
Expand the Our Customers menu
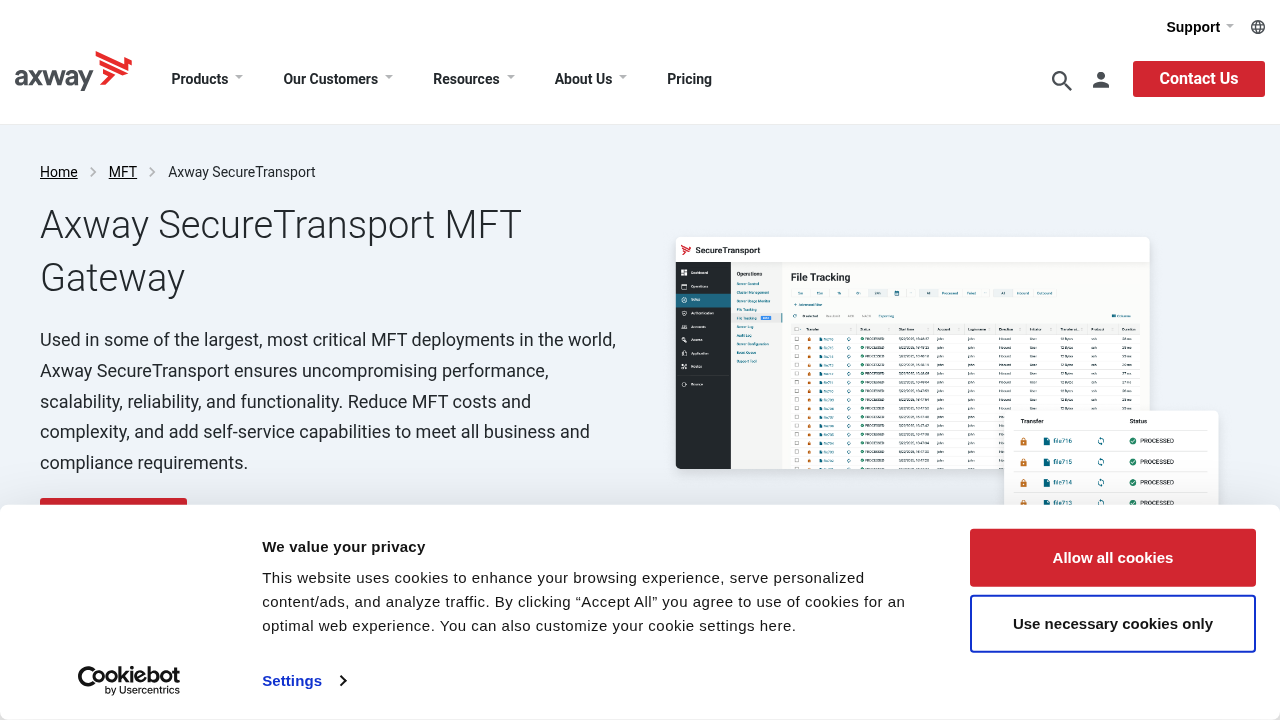[338, 79]
